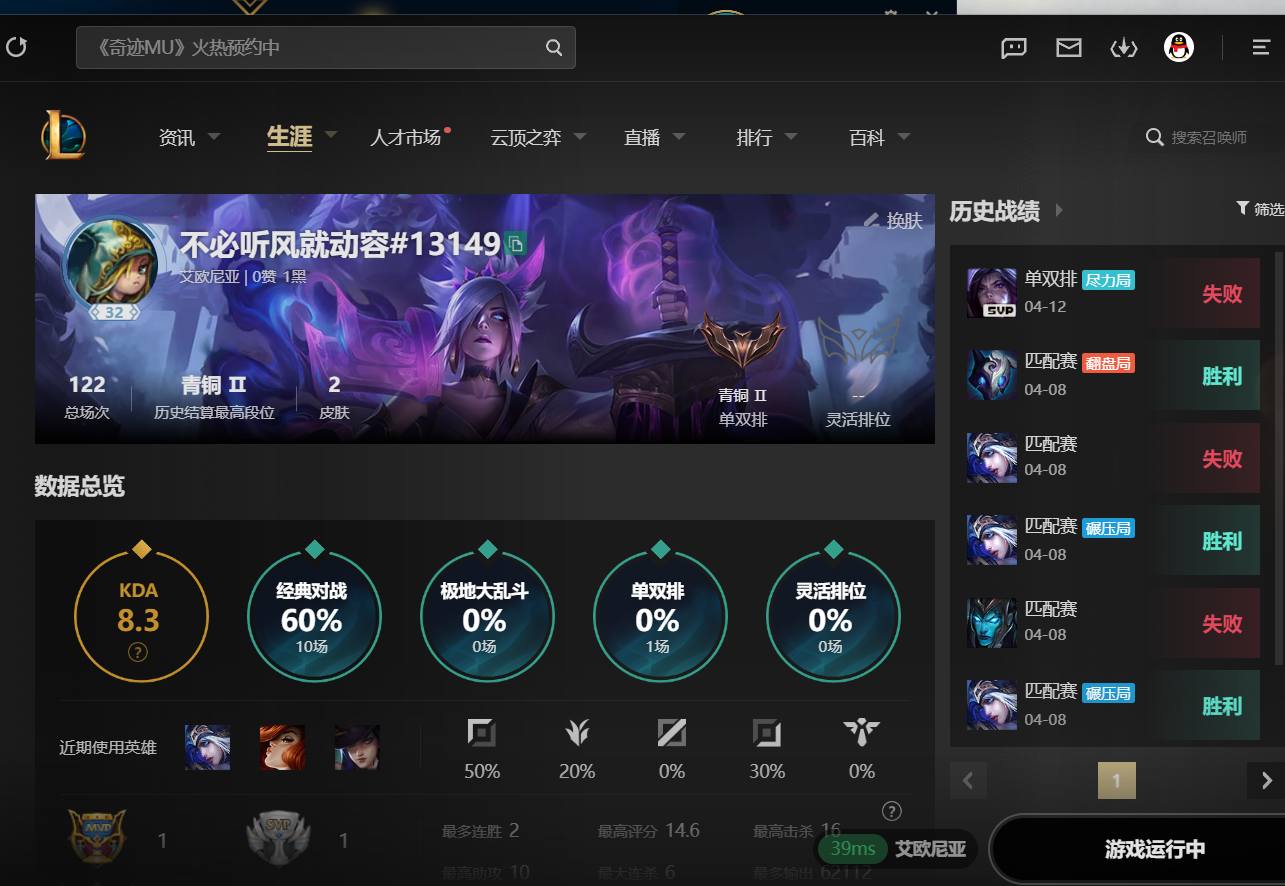This screenshot has height=886, width=1285.
Task: Open the 百科 menu
Action: (x=867, y=137)
